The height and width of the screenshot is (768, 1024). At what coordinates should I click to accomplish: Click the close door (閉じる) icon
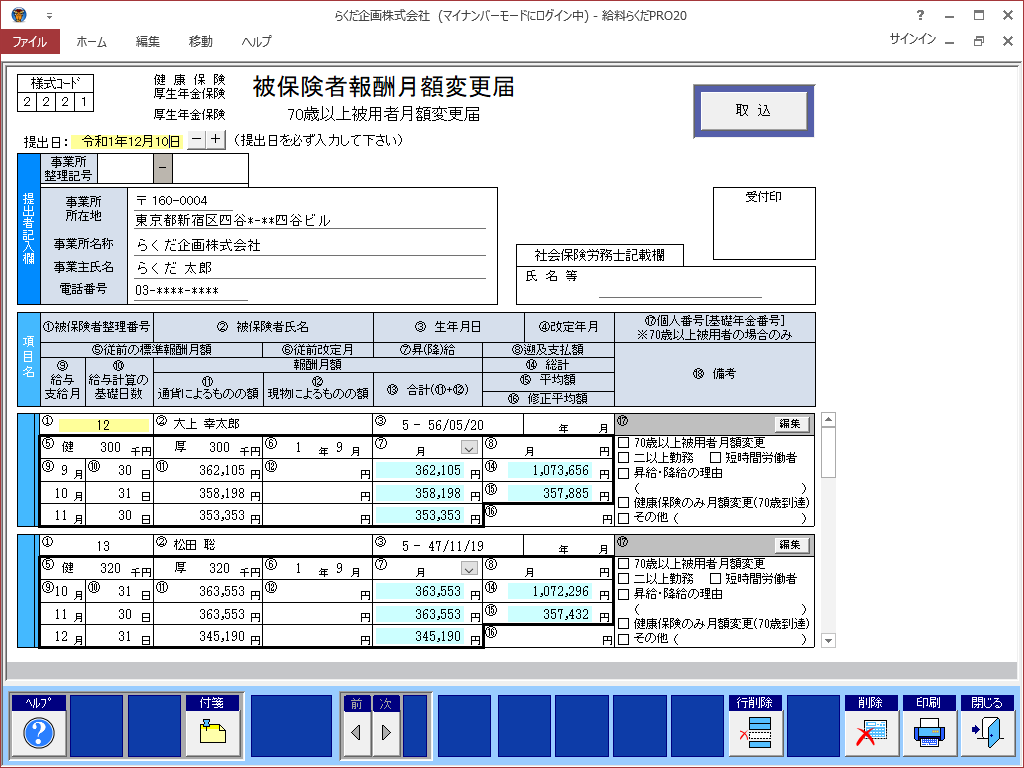pyautogui.click(x=987, y=733)
